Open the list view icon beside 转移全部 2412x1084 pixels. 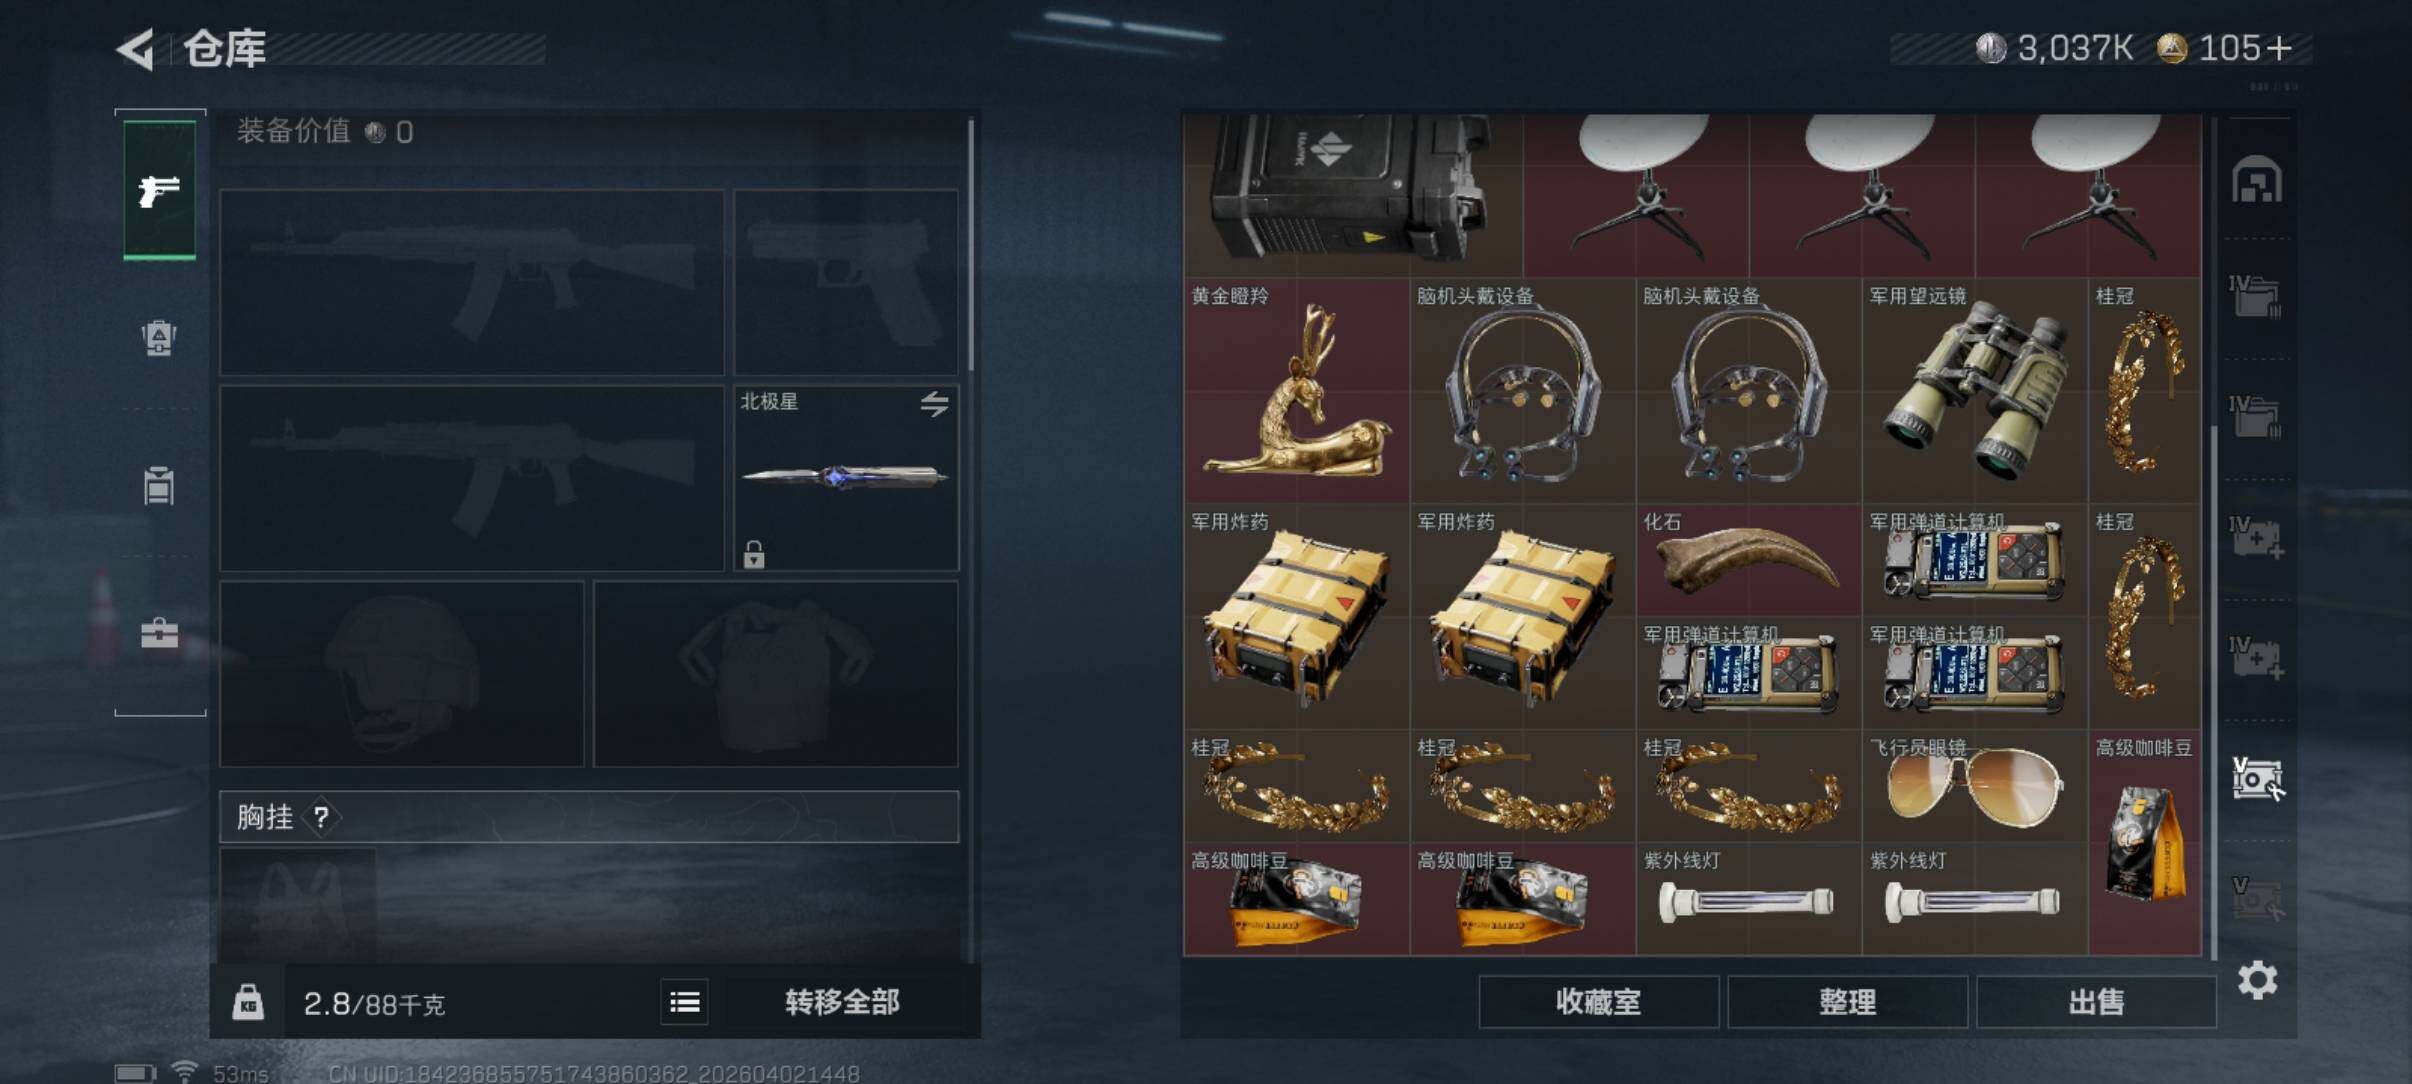pyautogui.click(x=685, y=1002)
